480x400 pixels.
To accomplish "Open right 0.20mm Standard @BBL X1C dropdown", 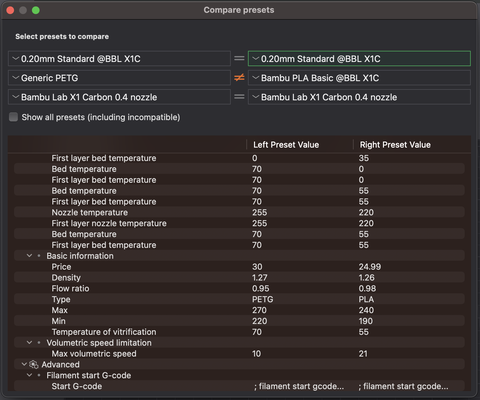I will [359, 59].
